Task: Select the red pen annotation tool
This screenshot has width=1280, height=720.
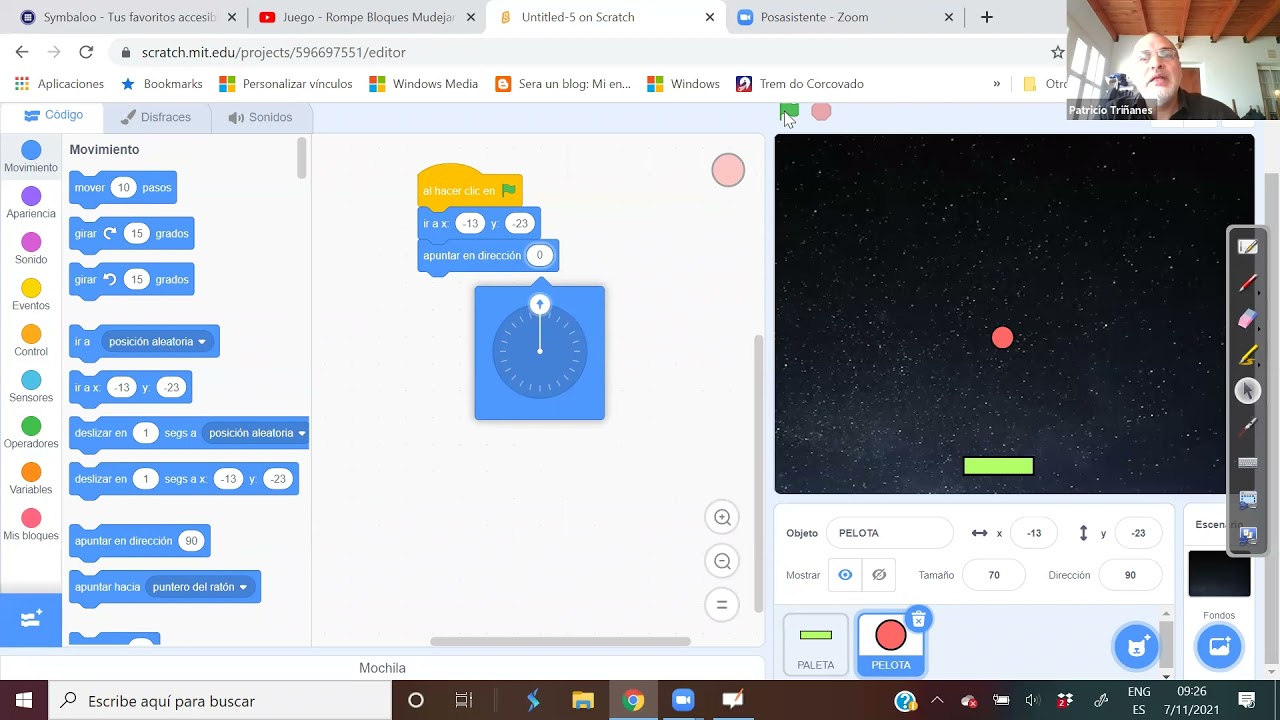Action: 1247,284
